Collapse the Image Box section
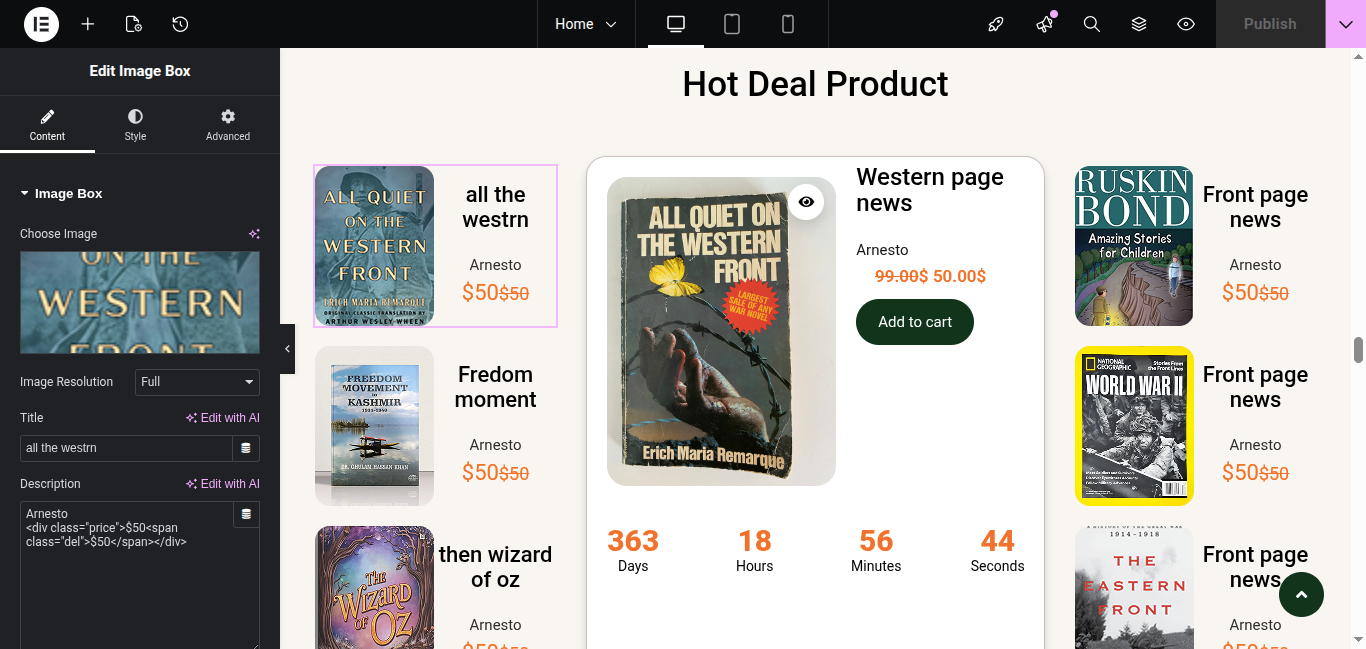The height and width of the screenshot is (649, 1366). click(x=25, y=194)
